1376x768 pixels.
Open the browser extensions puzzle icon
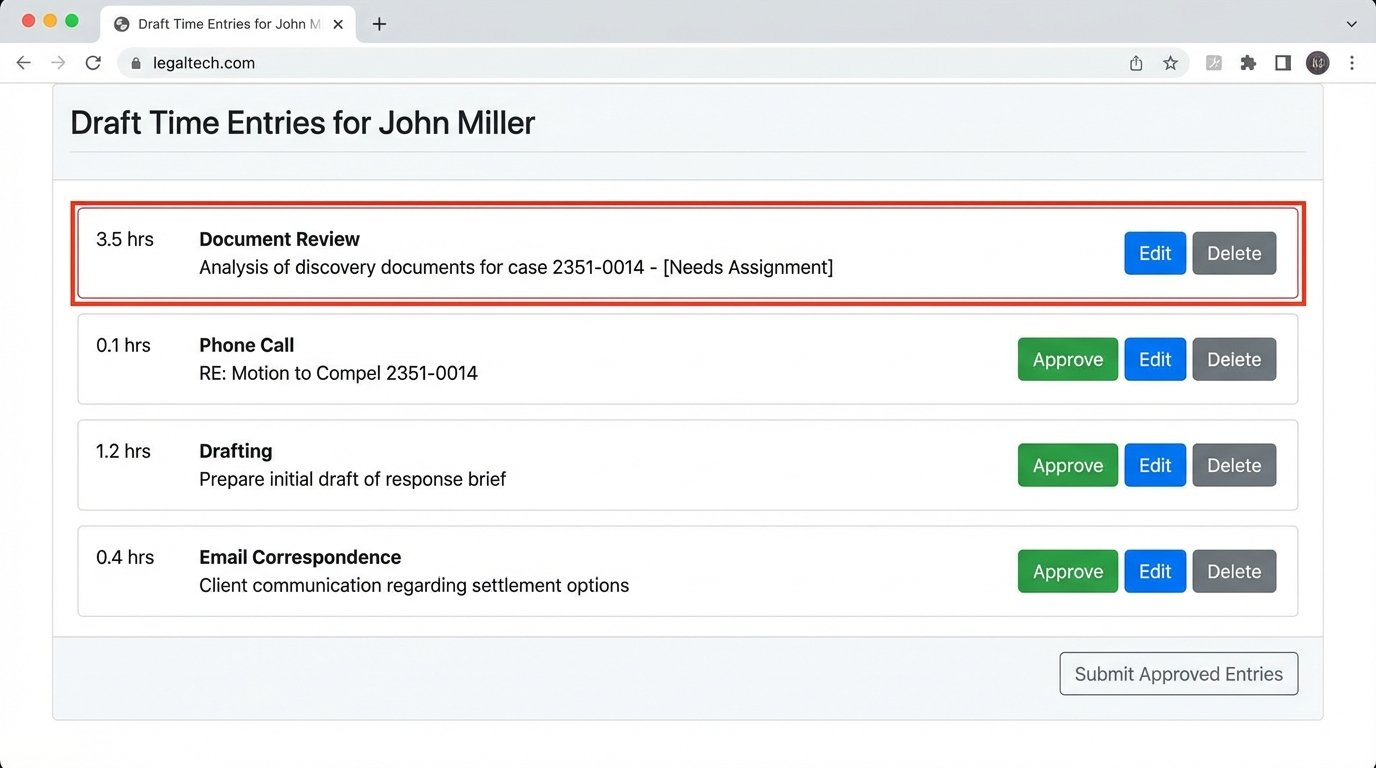coord(1247,62)
